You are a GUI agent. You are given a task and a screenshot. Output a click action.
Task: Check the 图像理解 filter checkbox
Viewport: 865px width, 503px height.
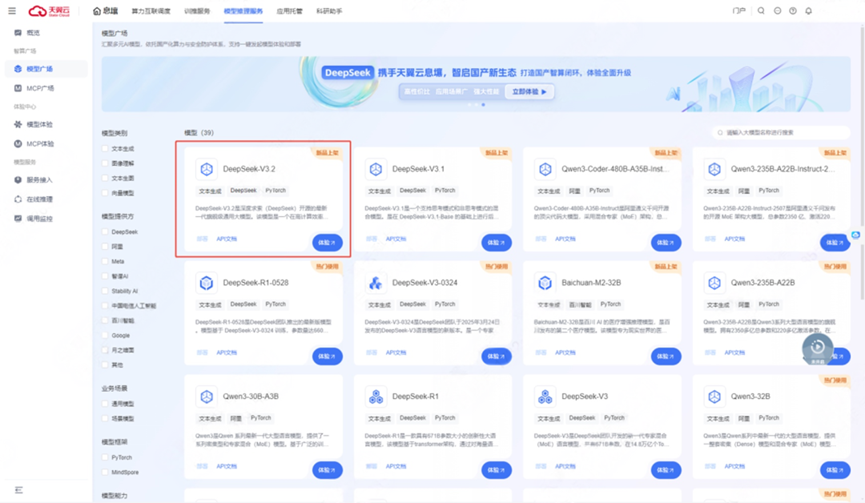pos(105,163)
